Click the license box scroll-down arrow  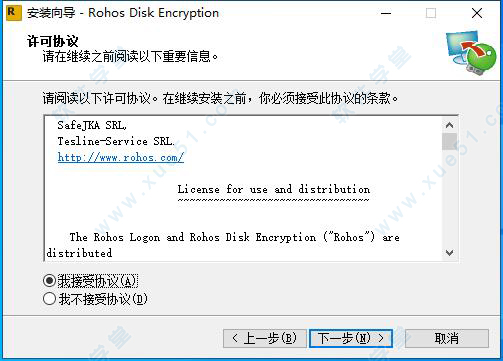pyautogui.click(x=449, y=253)
